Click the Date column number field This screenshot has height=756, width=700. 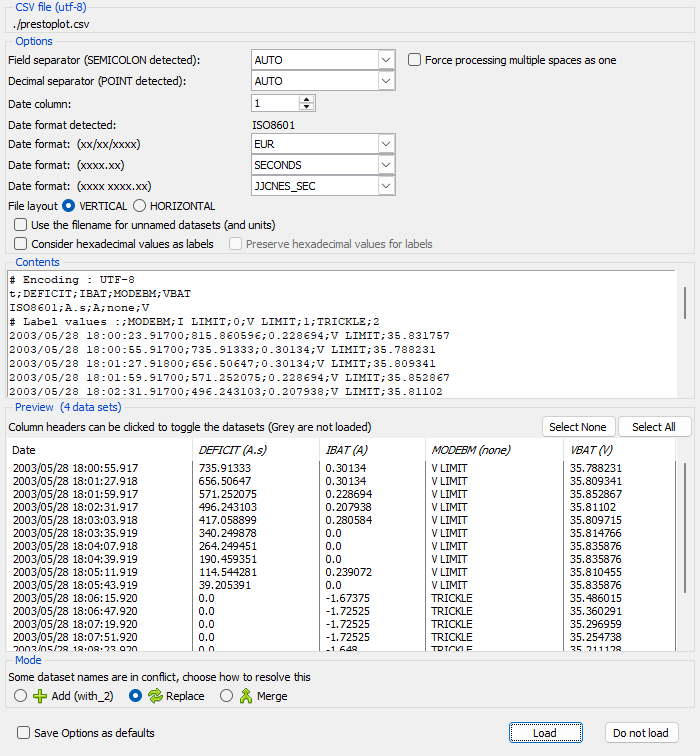click(275, 103)
